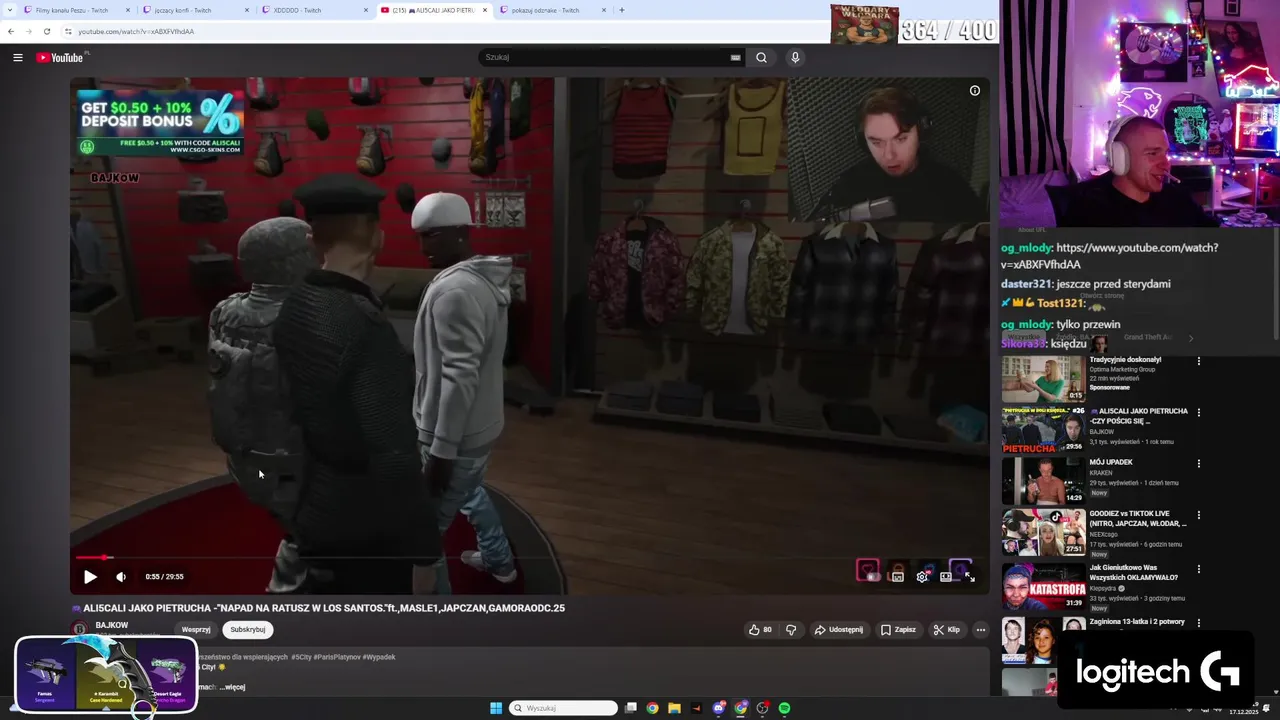
Task: Click the GET $0.50 deposit bonus banner
Action: 160,123
